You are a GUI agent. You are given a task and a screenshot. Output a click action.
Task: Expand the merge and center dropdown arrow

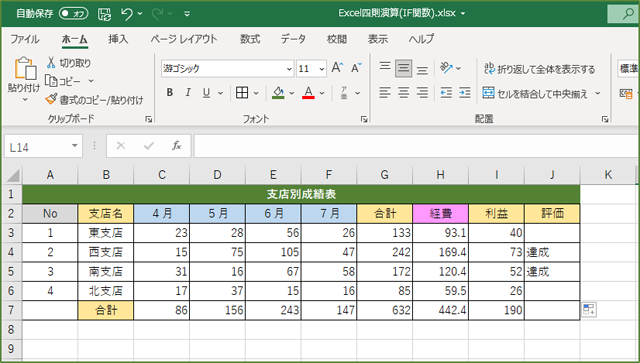click(598, 94)
